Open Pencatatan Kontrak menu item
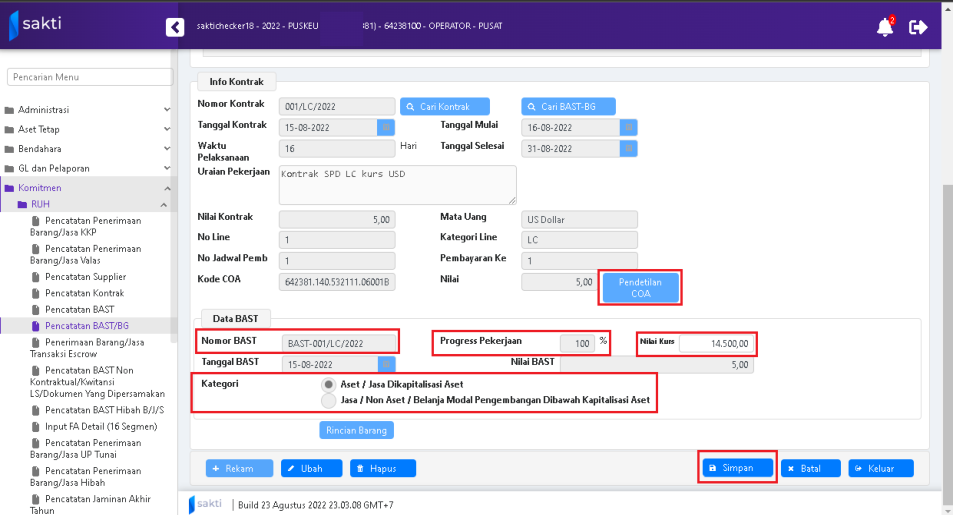 84,293
